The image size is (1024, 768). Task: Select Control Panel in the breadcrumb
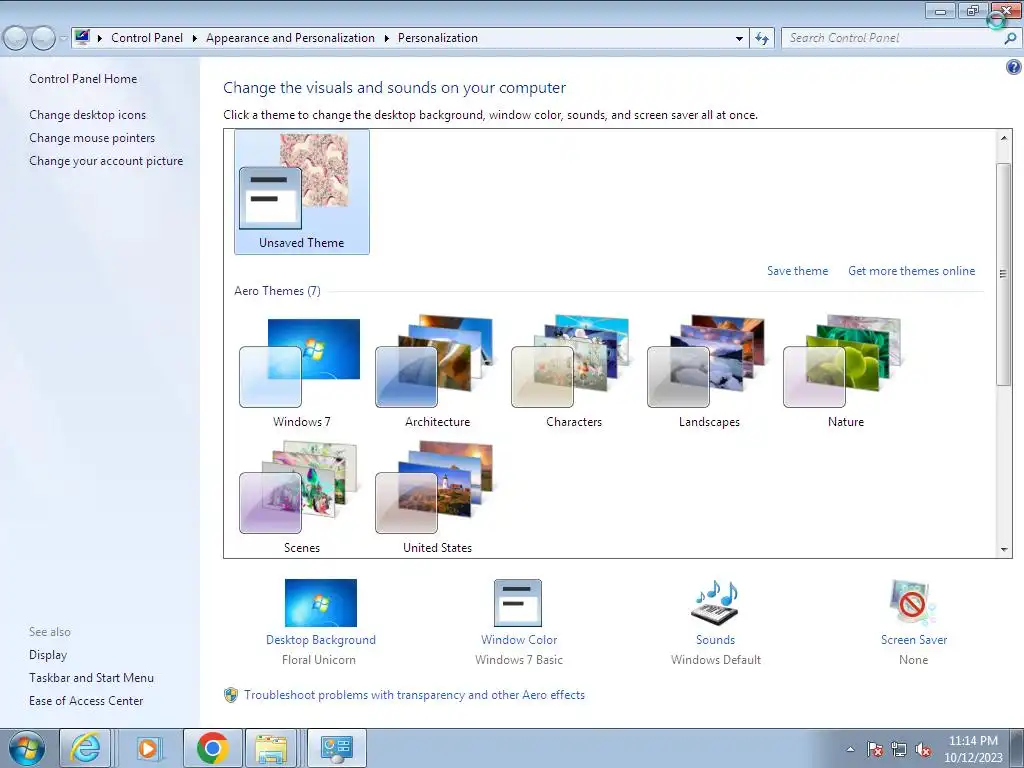pos(147,38)
